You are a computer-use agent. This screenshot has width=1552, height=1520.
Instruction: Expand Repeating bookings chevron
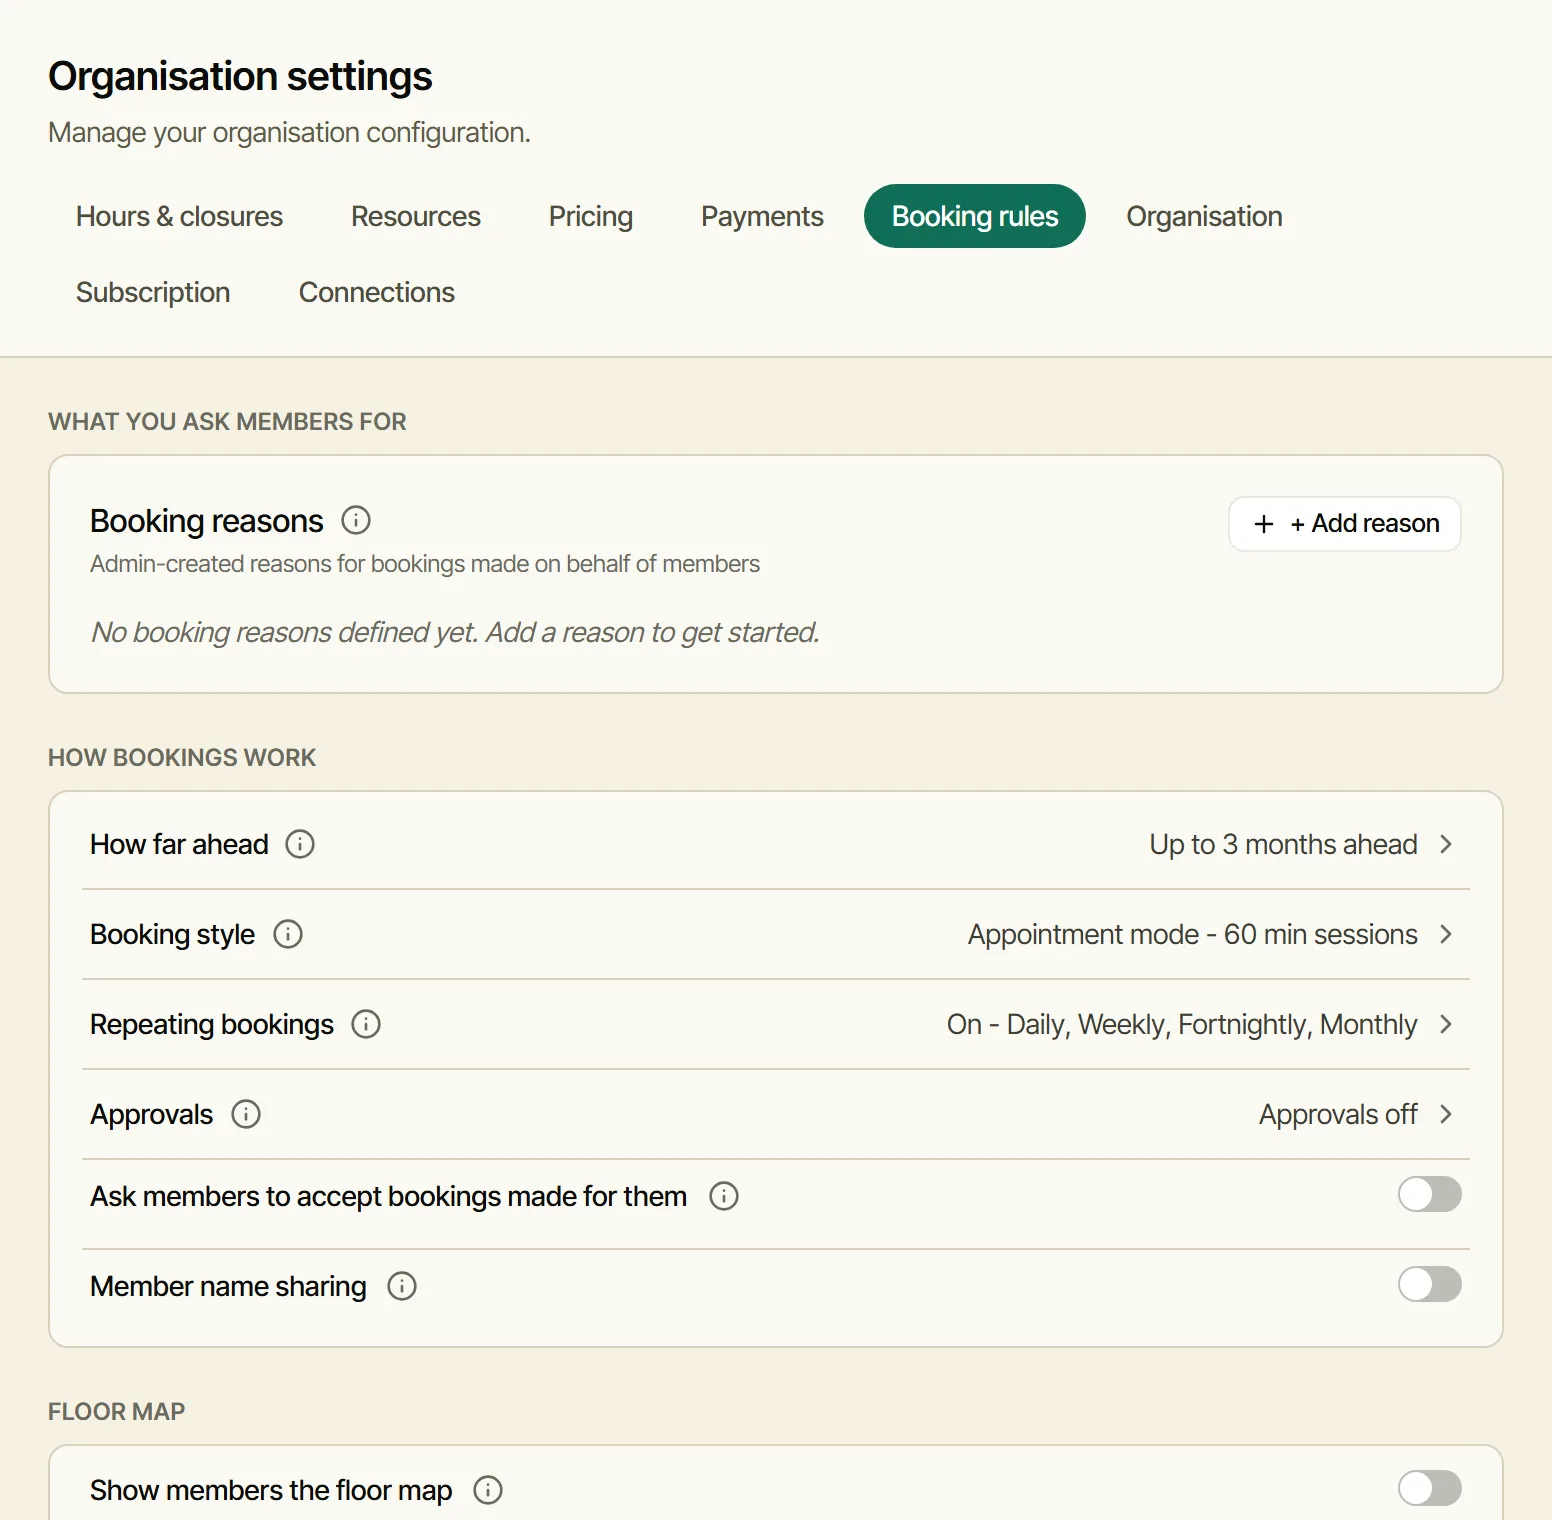1446,1024
